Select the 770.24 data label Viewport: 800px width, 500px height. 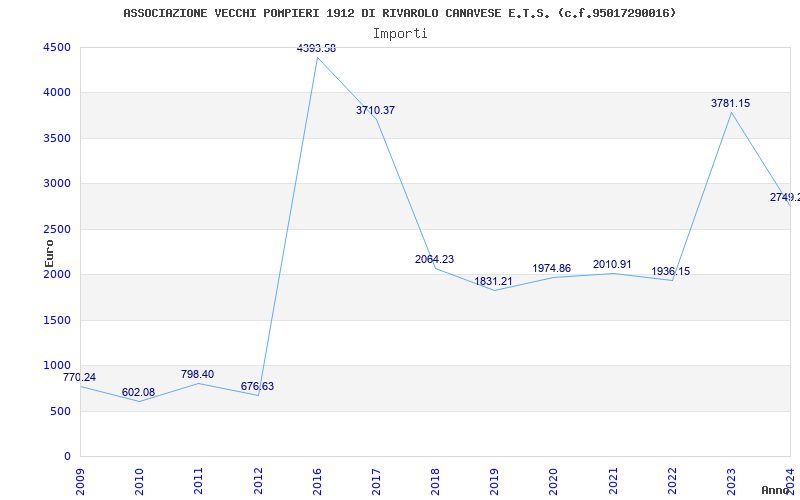tap(79, 378)
